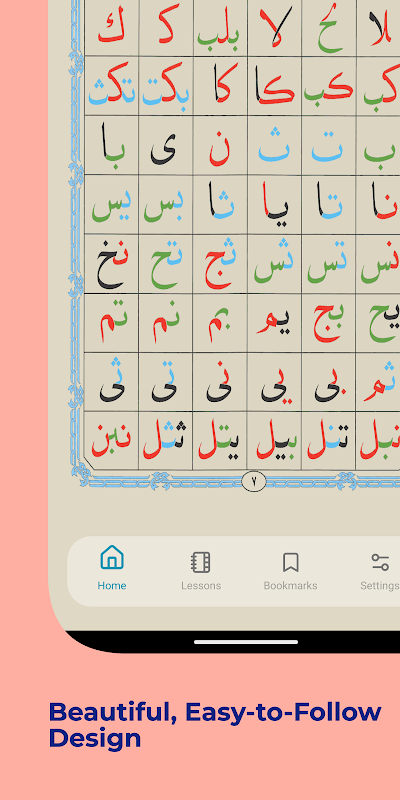Select the red 'بج' cell
The image size is (400, 800).
pyautogui.click(x=329, y=323)
